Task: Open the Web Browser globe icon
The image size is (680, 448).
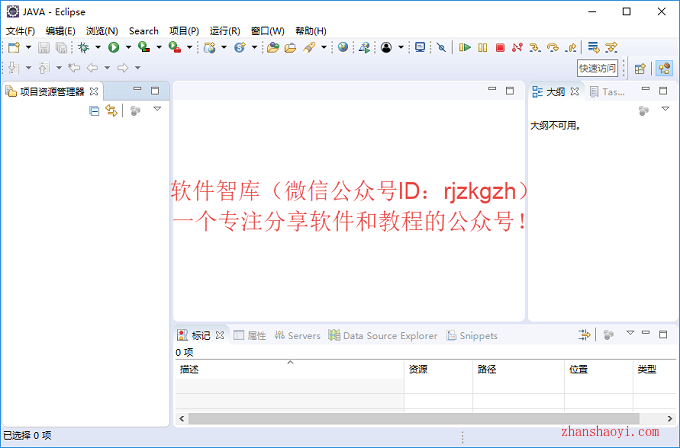Action: 343,47
